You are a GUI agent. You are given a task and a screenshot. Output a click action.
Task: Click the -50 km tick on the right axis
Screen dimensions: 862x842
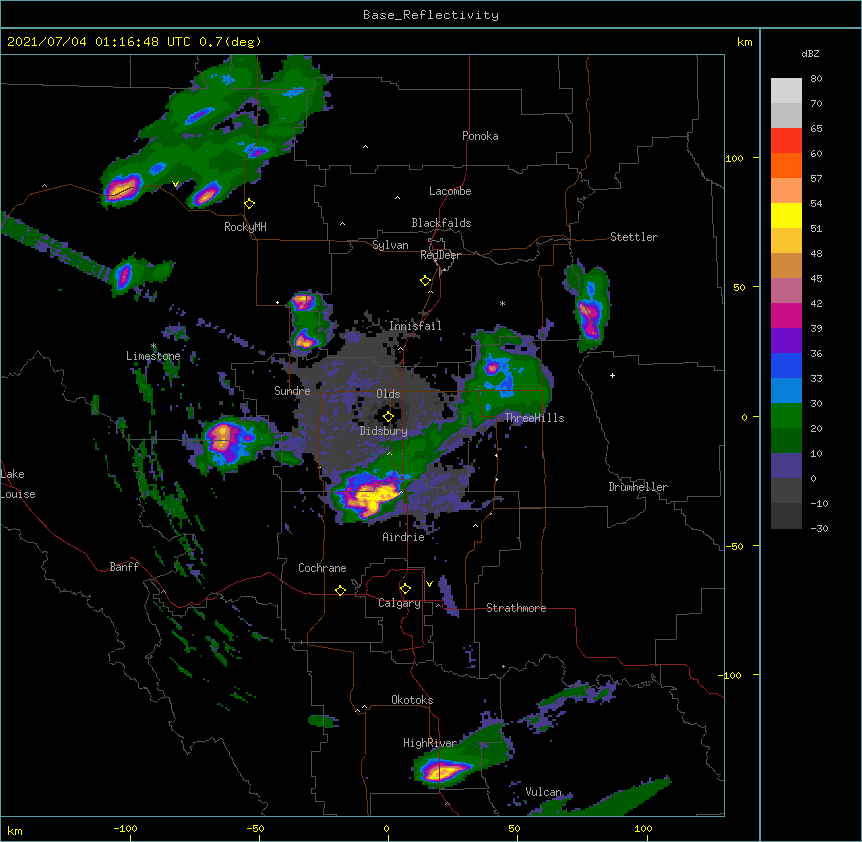[x=734, y=546]
